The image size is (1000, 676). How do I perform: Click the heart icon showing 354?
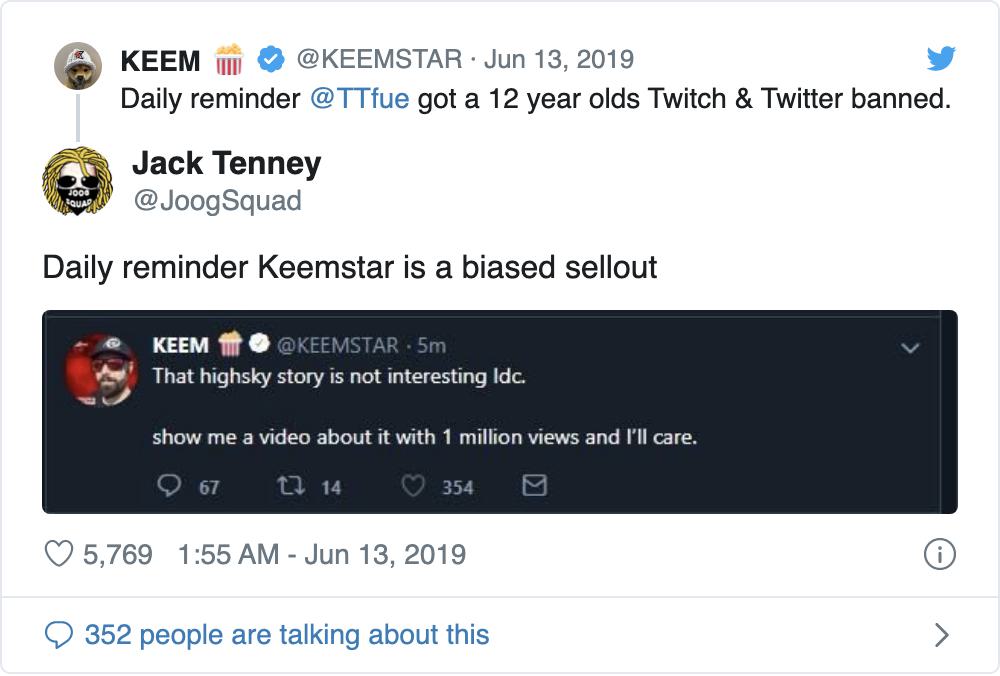(x=412, y=487)
